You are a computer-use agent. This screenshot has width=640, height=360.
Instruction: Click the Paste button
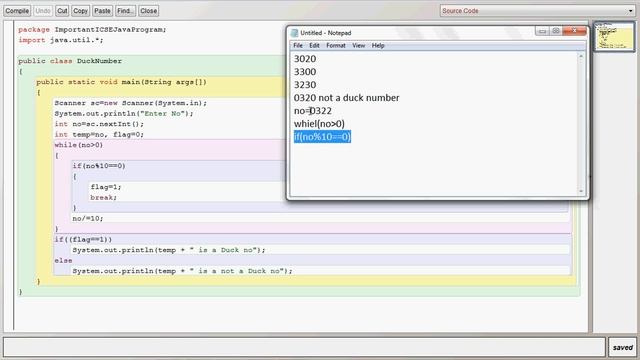[x=102, y=11]
